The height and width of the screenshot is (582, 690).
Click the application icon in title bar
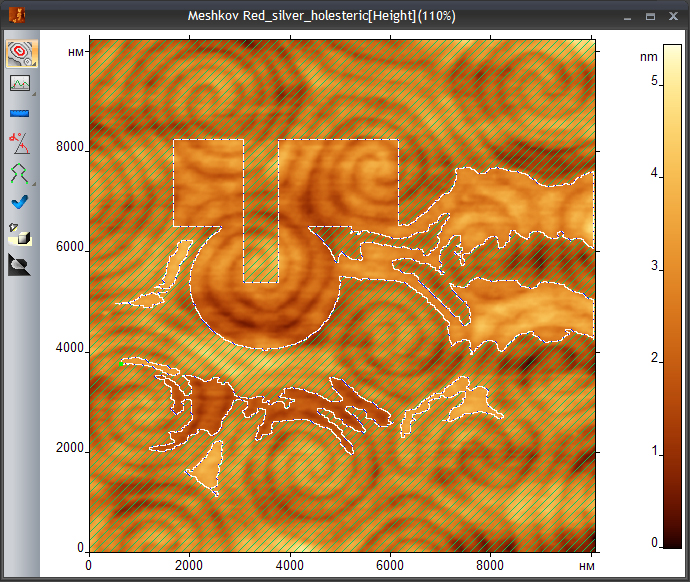tap(17, 15)
